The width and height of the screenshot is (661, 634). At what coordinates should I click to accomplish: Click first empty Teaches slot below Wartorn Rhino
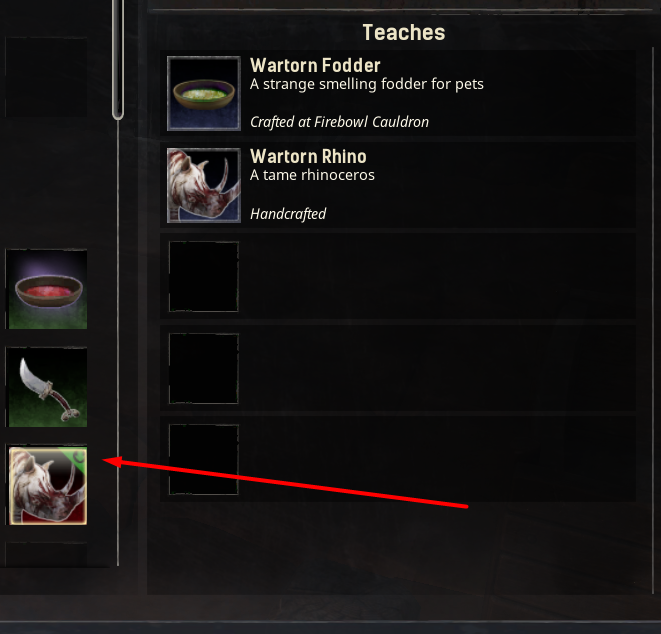pos(204,277)
